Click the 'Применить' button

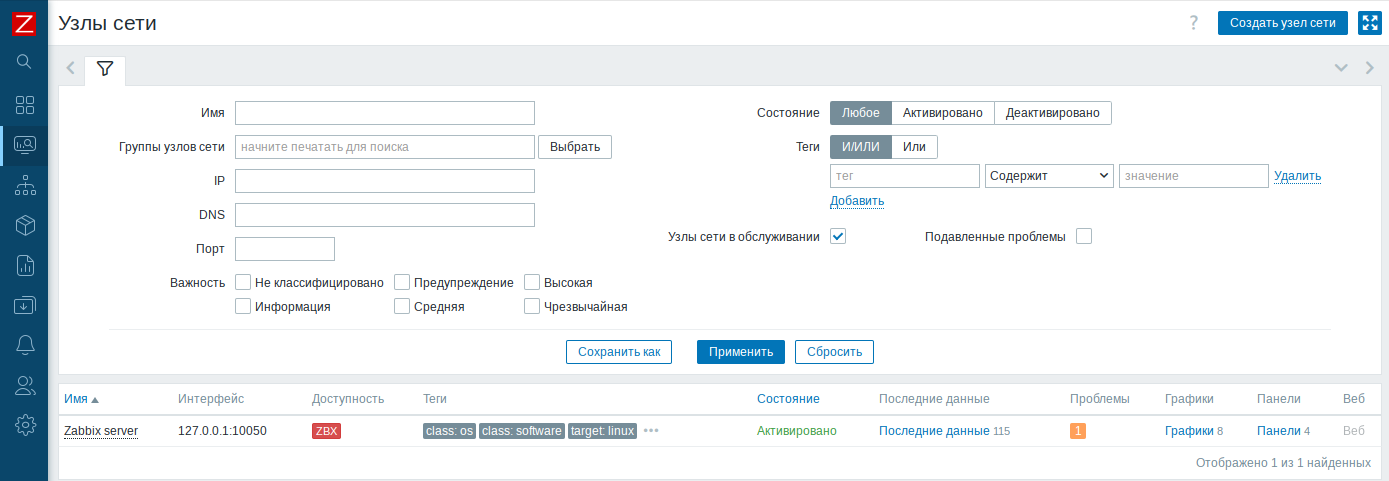pos(740,352)
